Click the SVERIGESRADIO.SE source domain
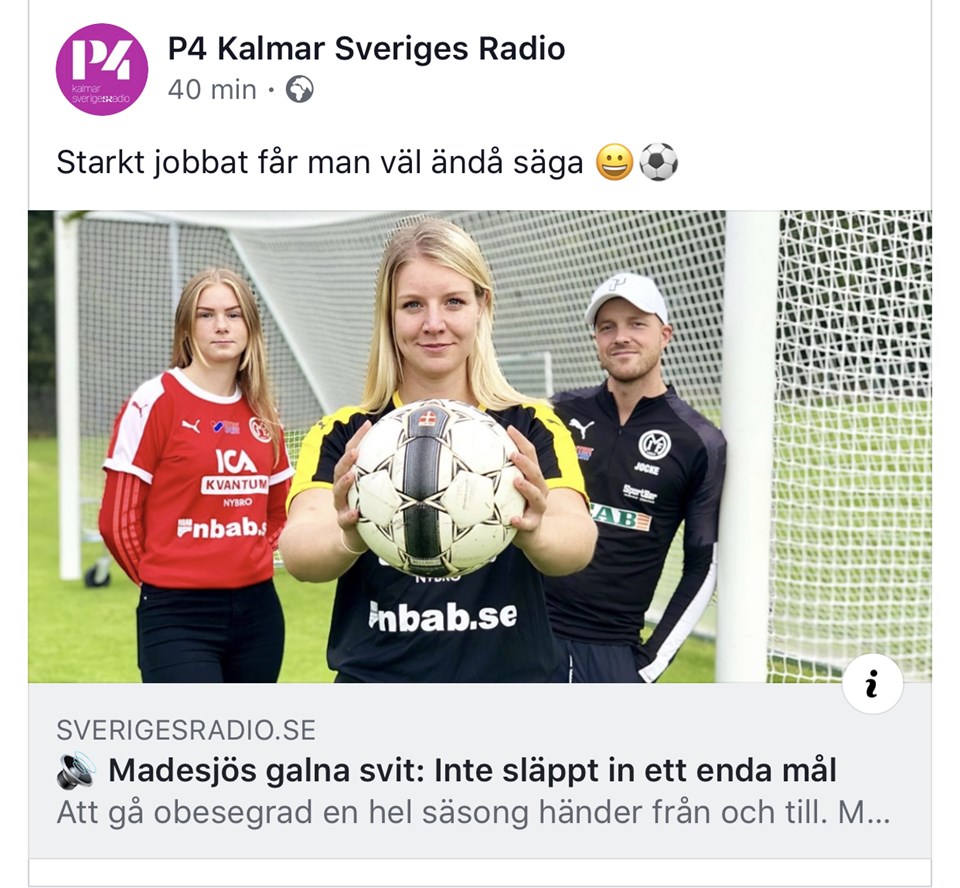This screenshot has height=888, width=960. tap(186, 730)
